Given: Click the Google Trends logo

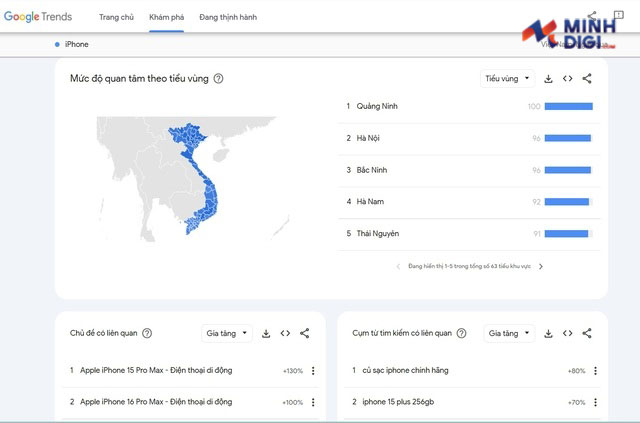Looking at the screenshot, I should [x=38, y=17].
